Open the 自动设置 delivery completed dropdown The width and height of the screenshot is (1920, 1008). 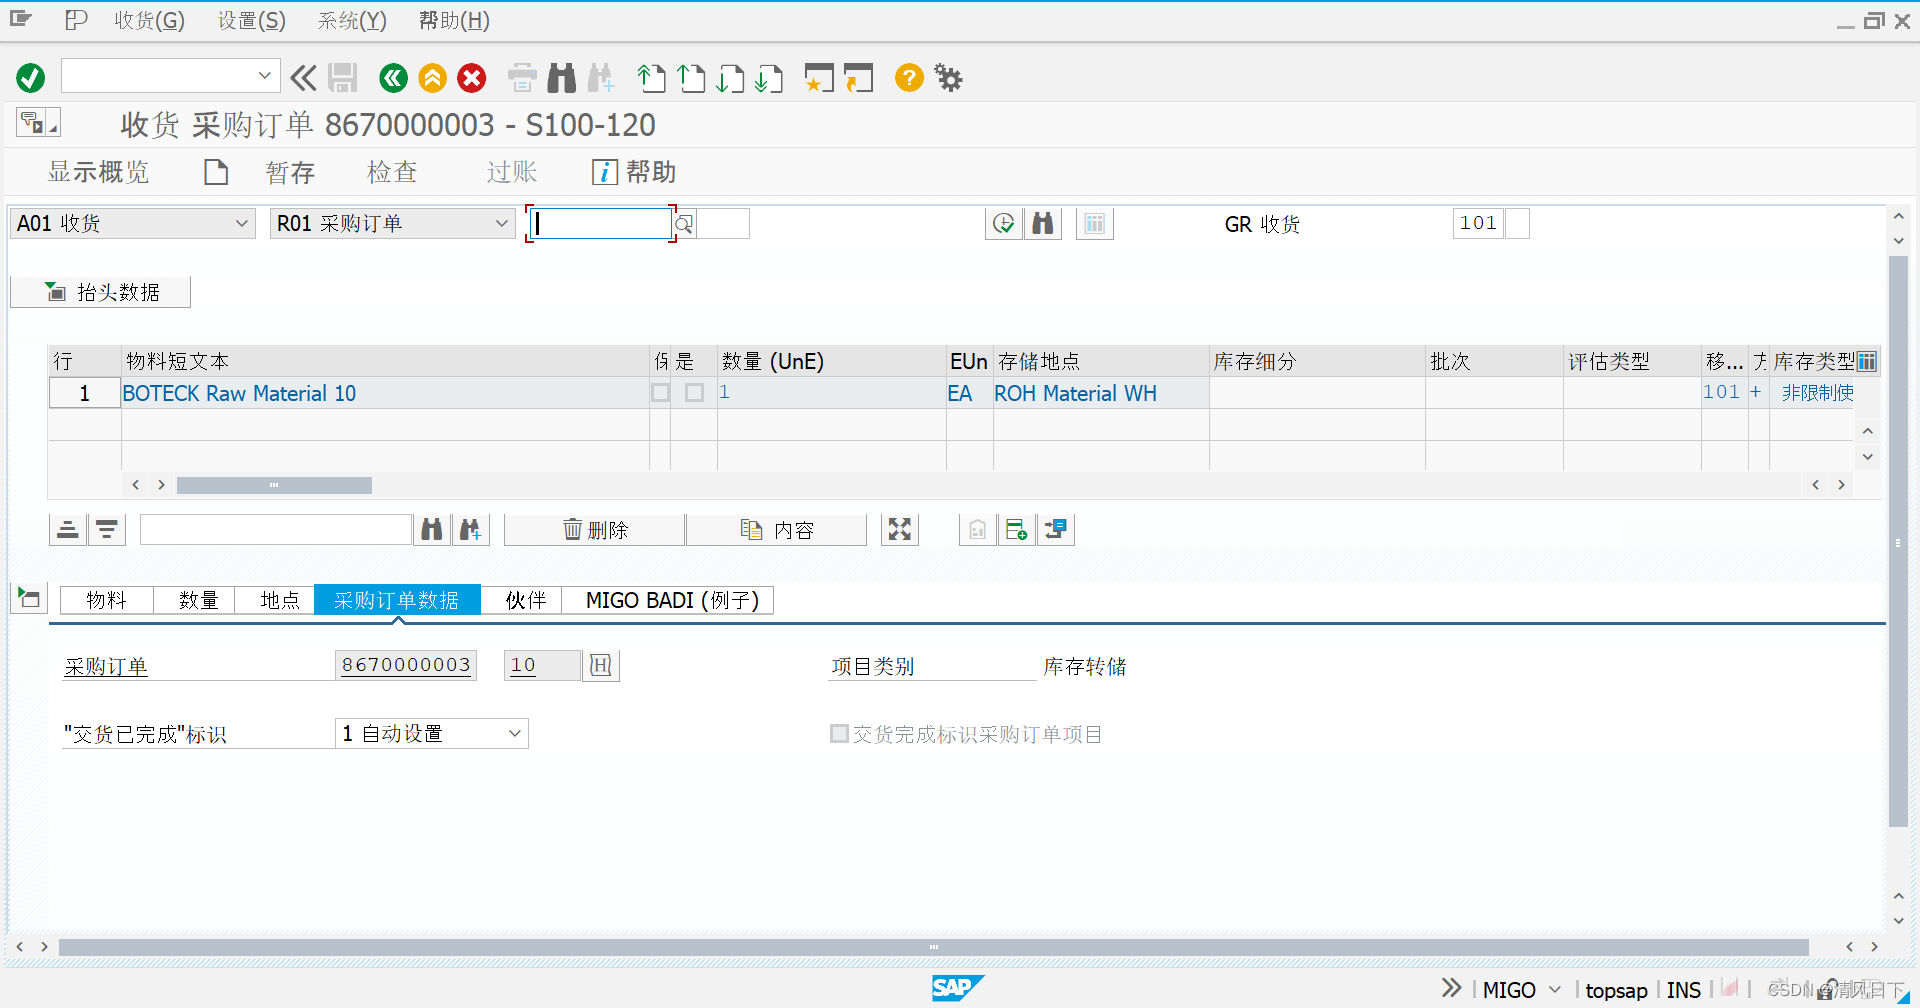coord(515,733)
